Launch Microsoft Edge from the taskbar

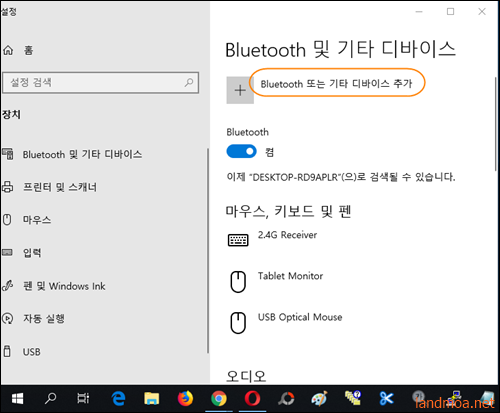pyautogui.click(x=118, y=398)
